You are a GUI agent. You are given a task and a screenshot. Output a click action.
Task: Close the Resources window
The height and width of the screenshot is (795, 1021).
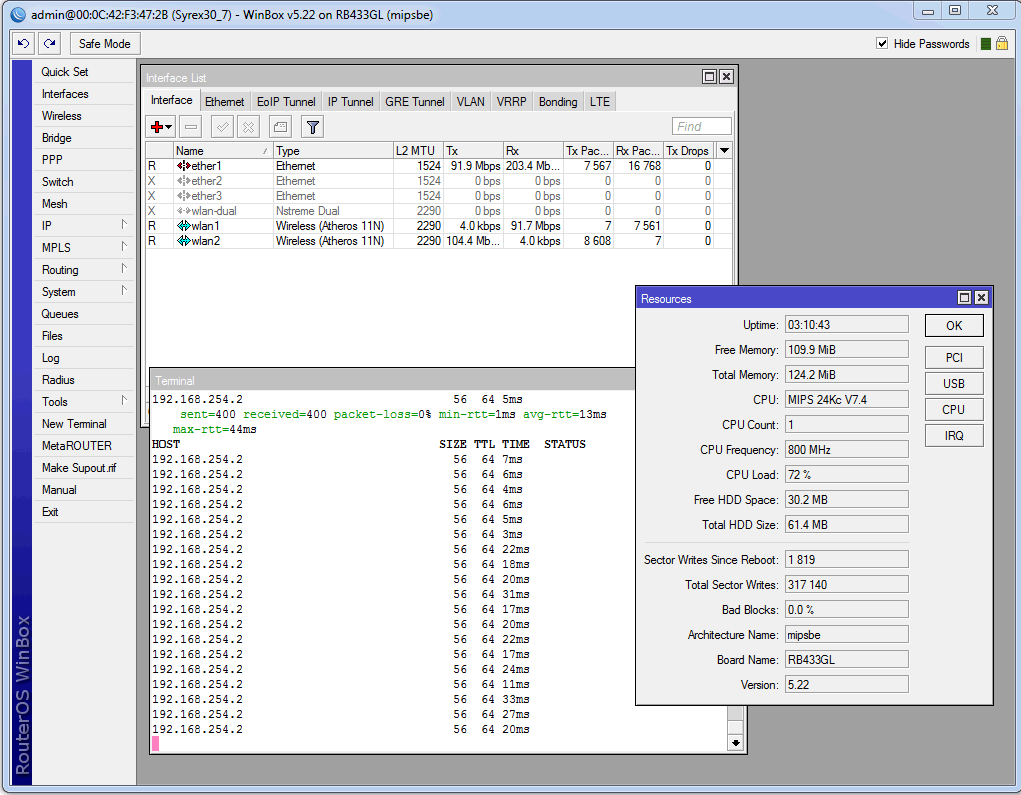pyautogui.click(x=981, y=298)
